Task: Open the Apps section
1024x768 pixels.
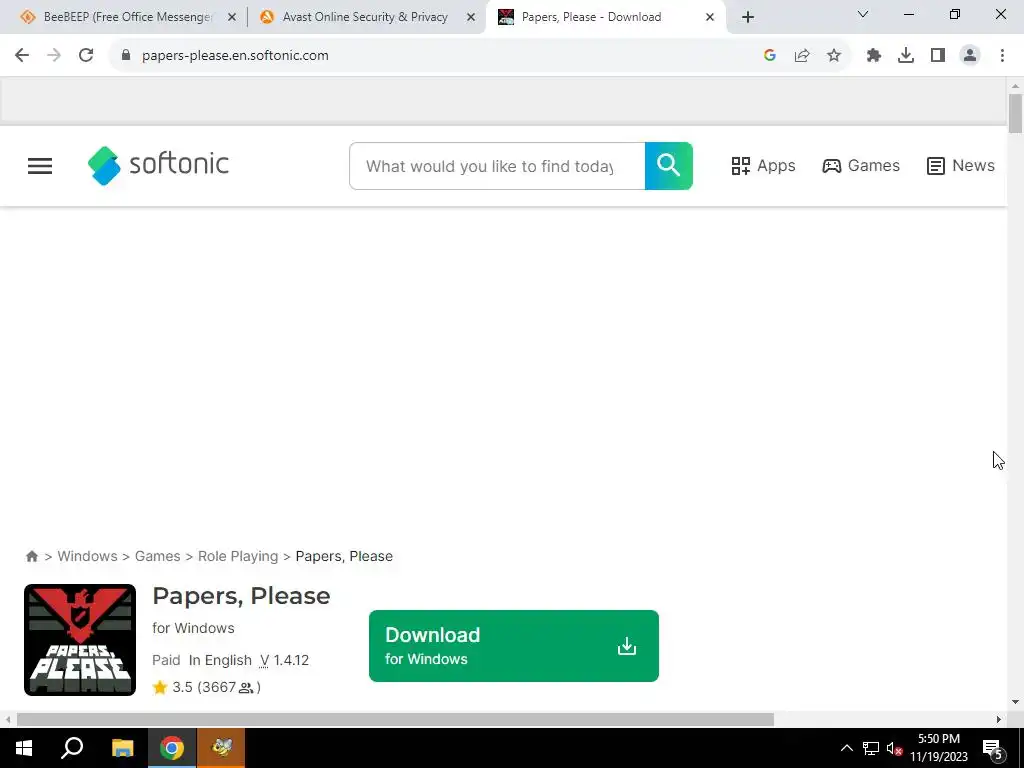Action: click(x=763, y=166)
